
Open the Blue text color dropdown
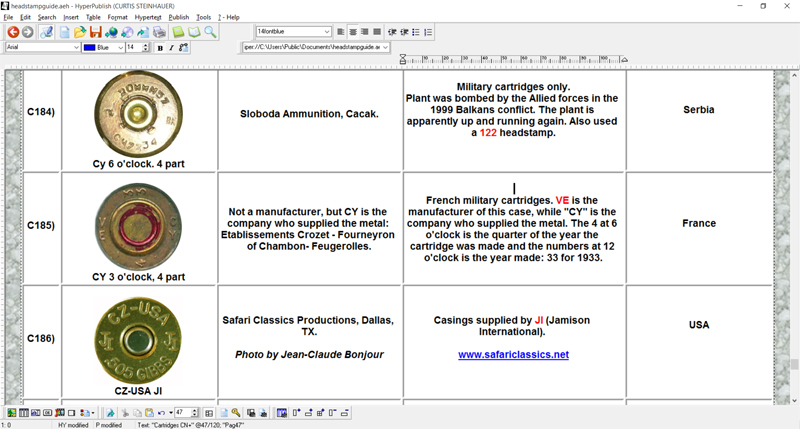click(120, 47)
